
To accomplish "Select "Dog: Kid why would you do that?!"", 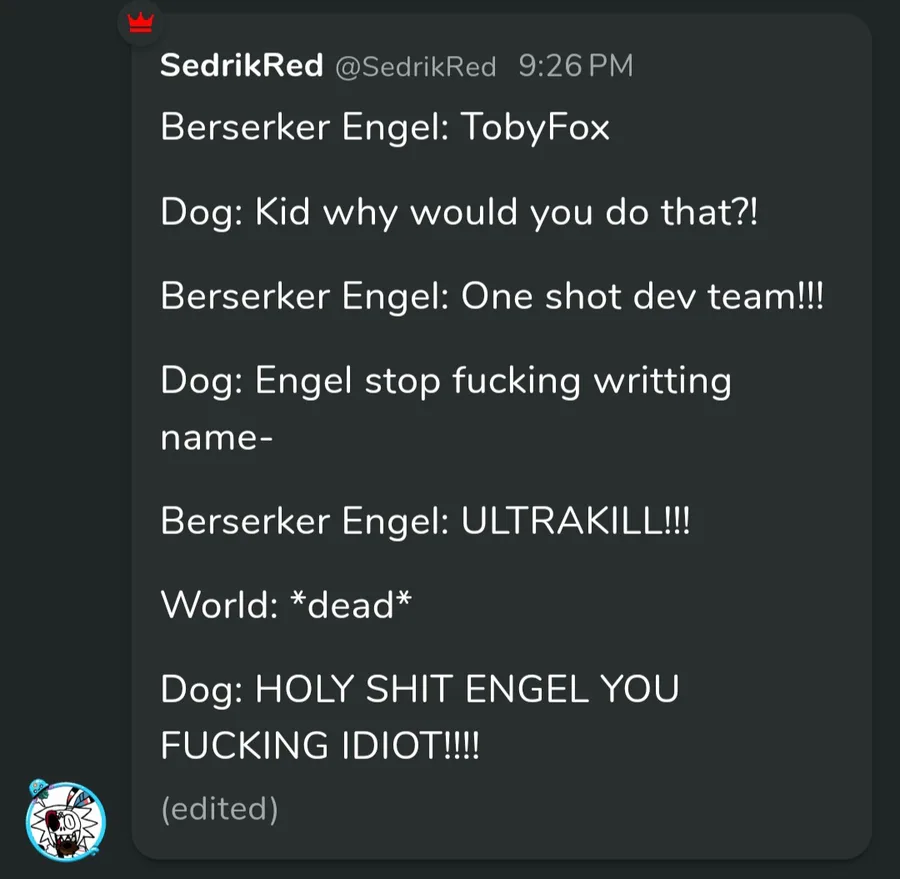I will (459, 212).
